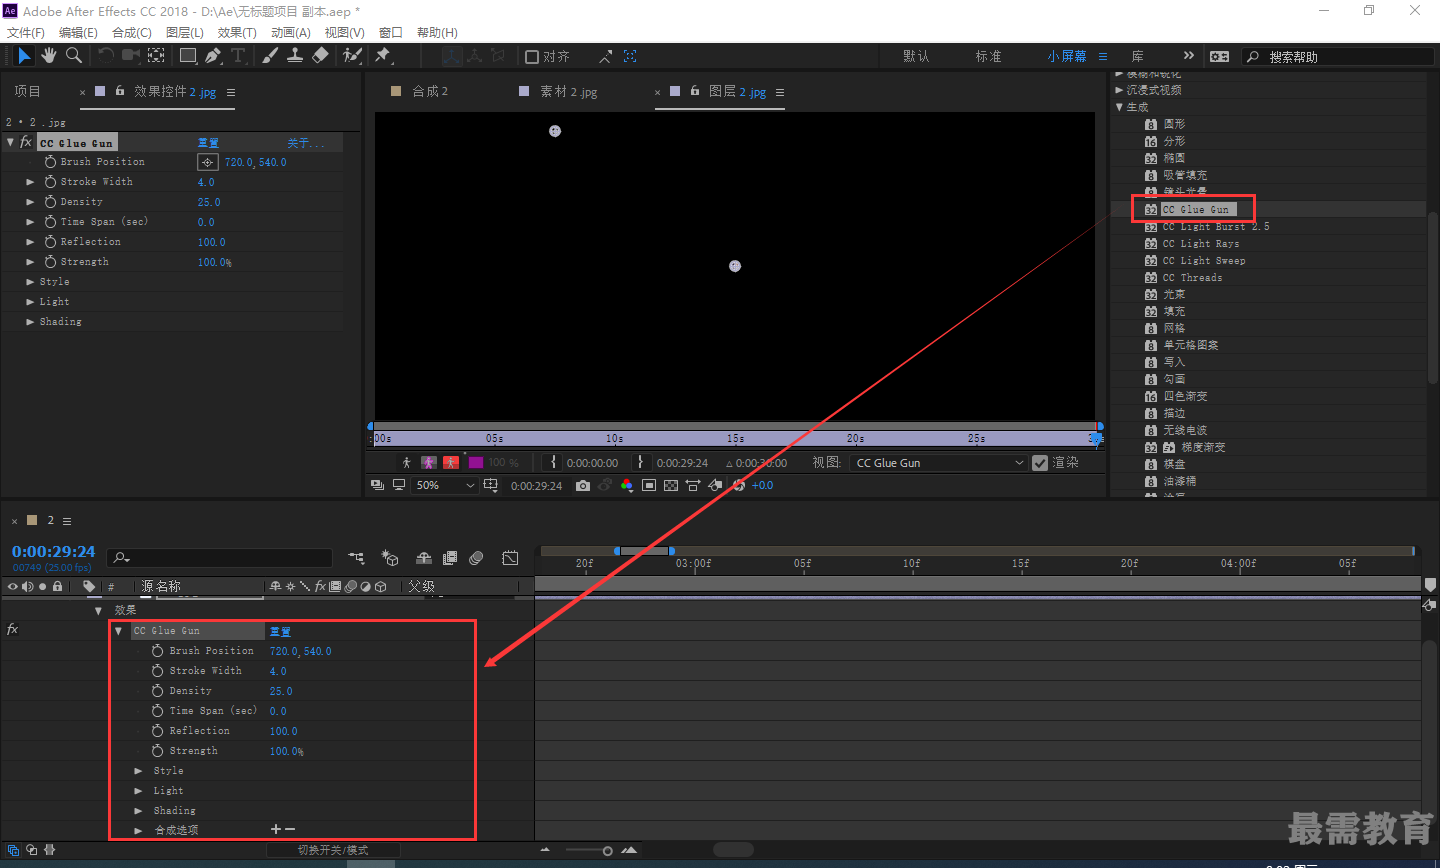
Task: Click the reset exposure icon
Action: pos(739,485)
